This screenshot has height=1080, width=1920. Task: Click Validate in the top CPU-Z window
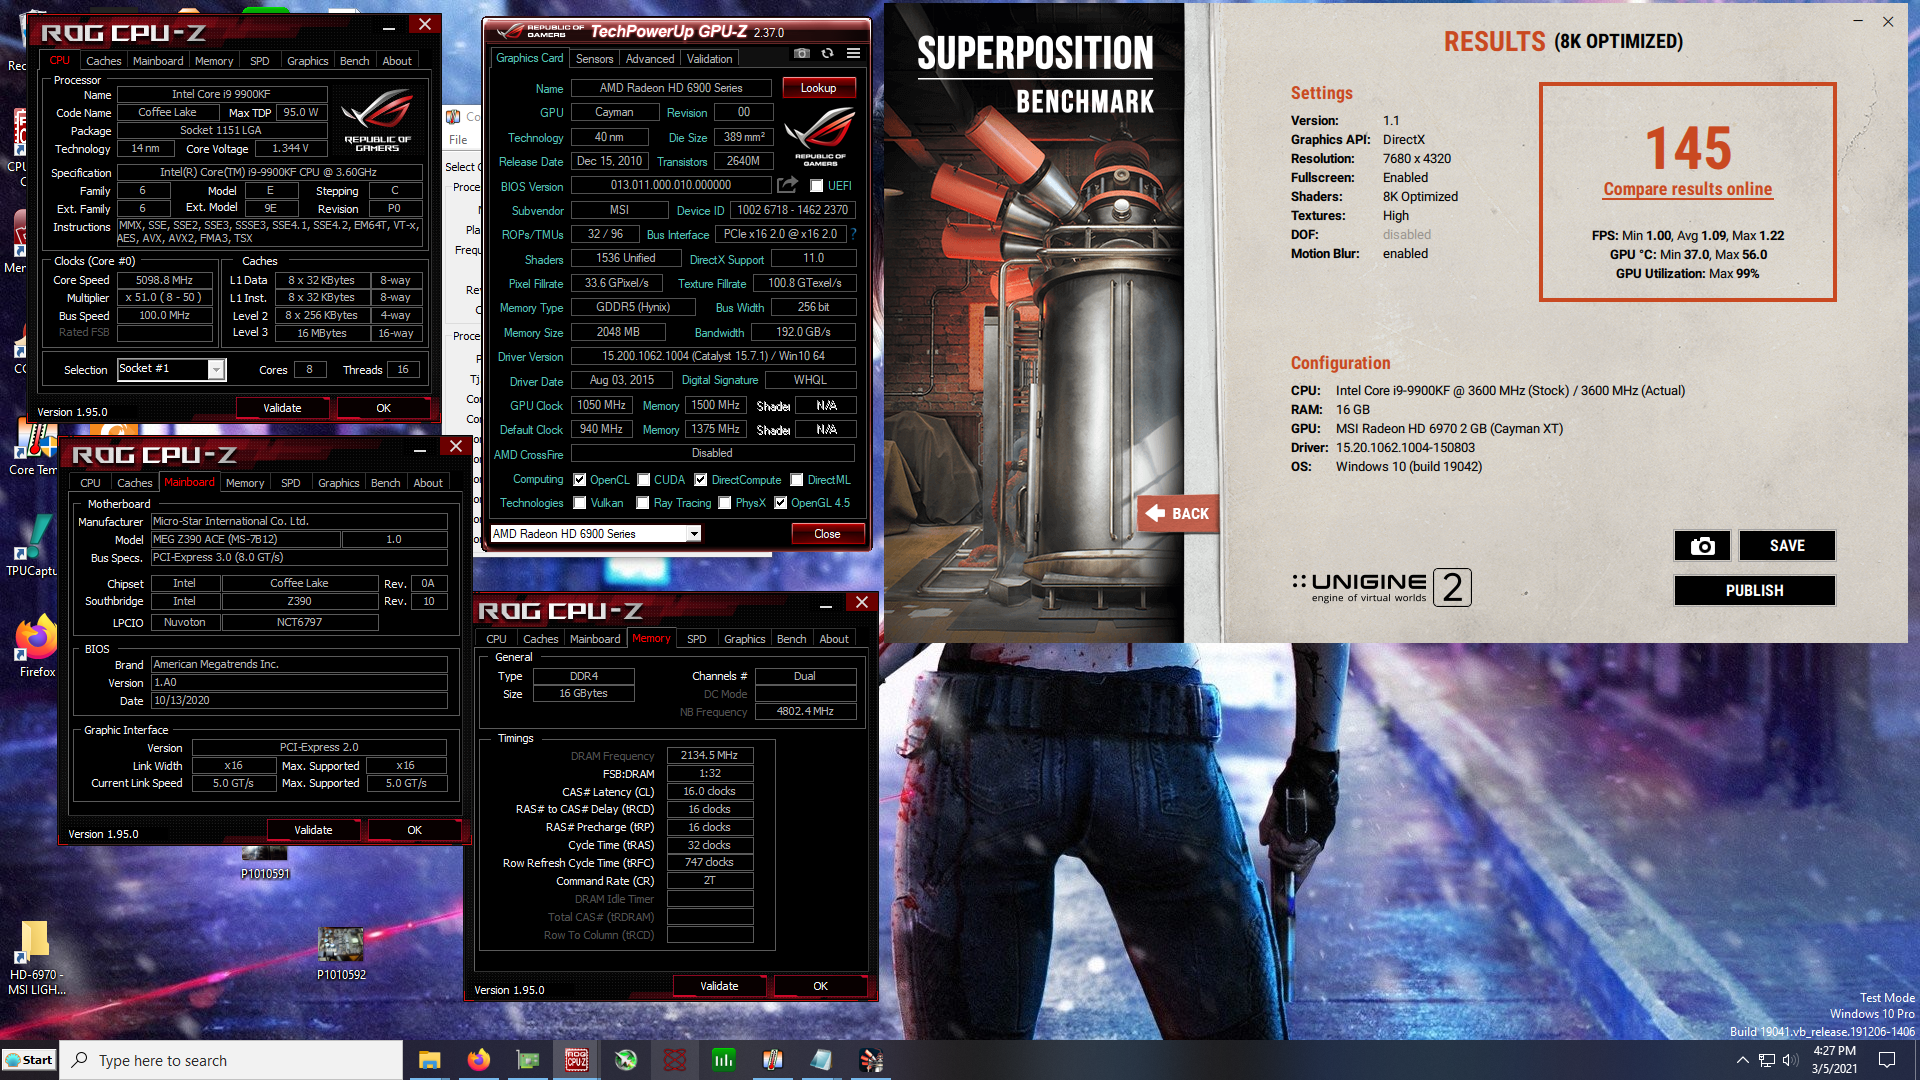[282, 408]
